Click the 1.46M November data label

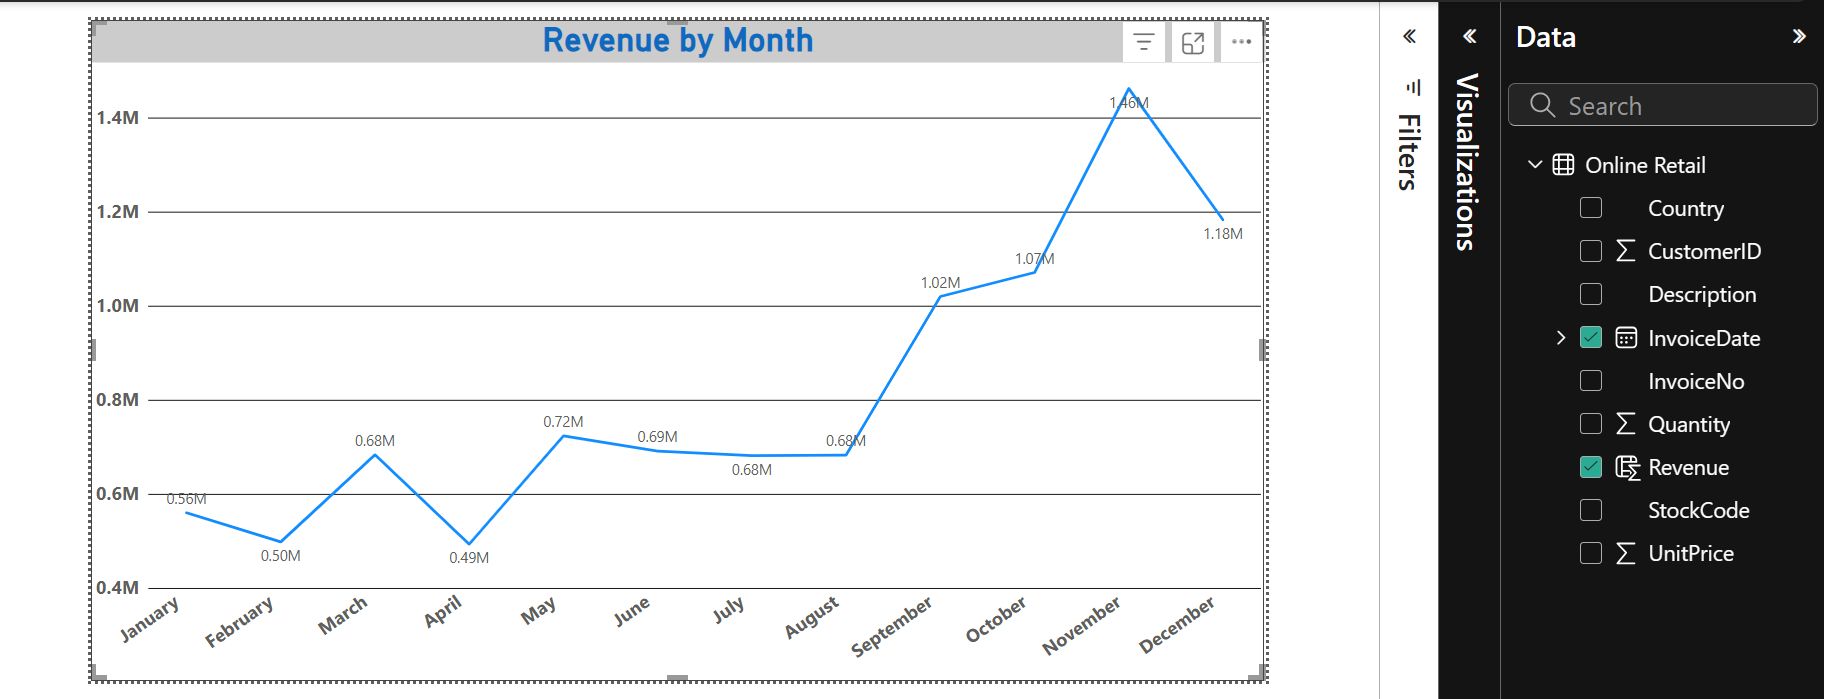tap(1129, 102)
